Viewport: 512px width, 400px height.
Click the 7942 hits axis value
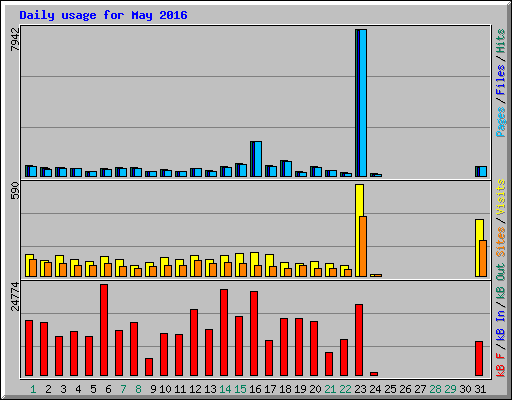(x=15, y=39)
